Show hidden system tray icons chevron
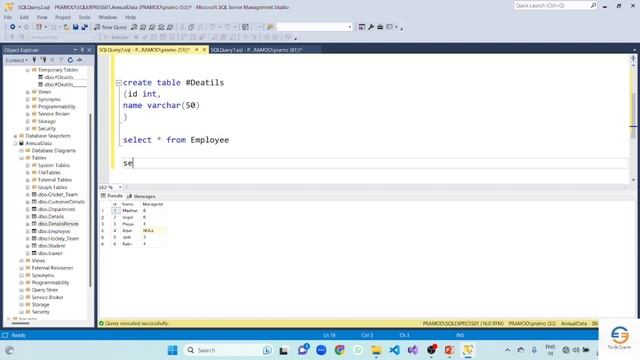 (x=507, y=350)
